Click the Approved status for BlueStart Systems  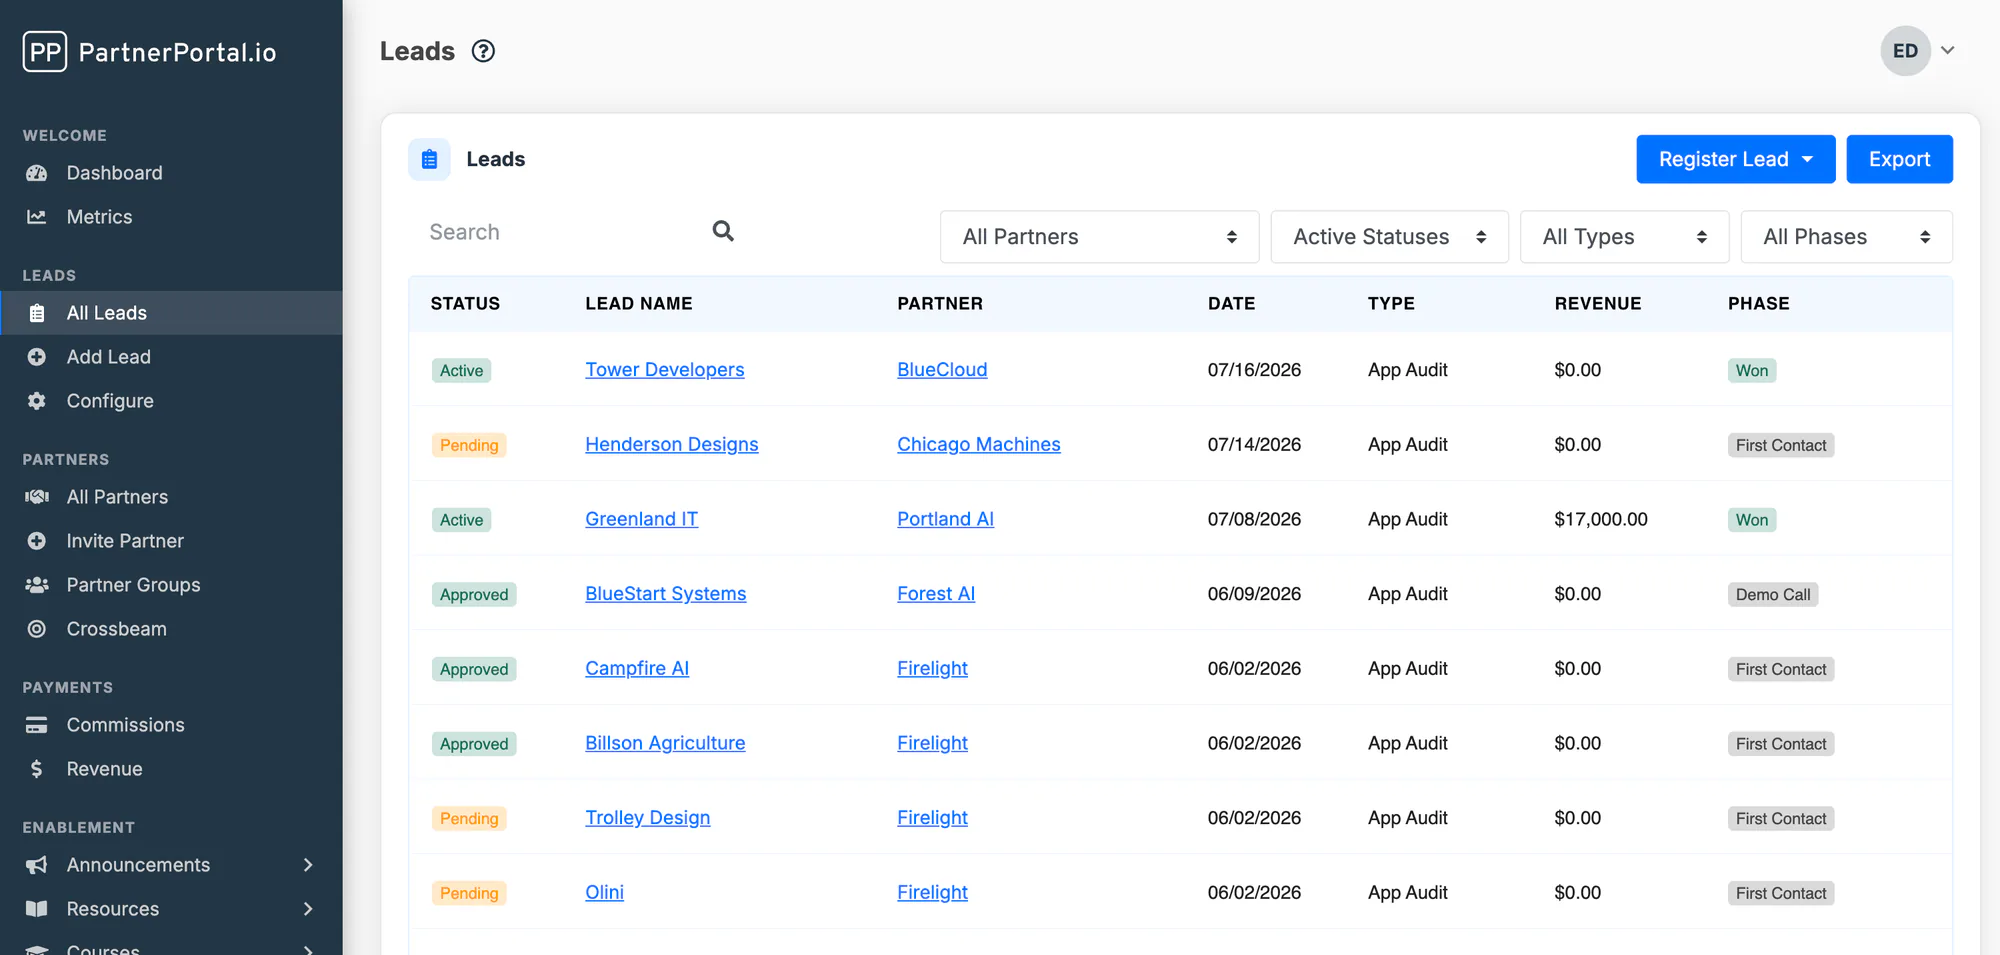point(474,595)
